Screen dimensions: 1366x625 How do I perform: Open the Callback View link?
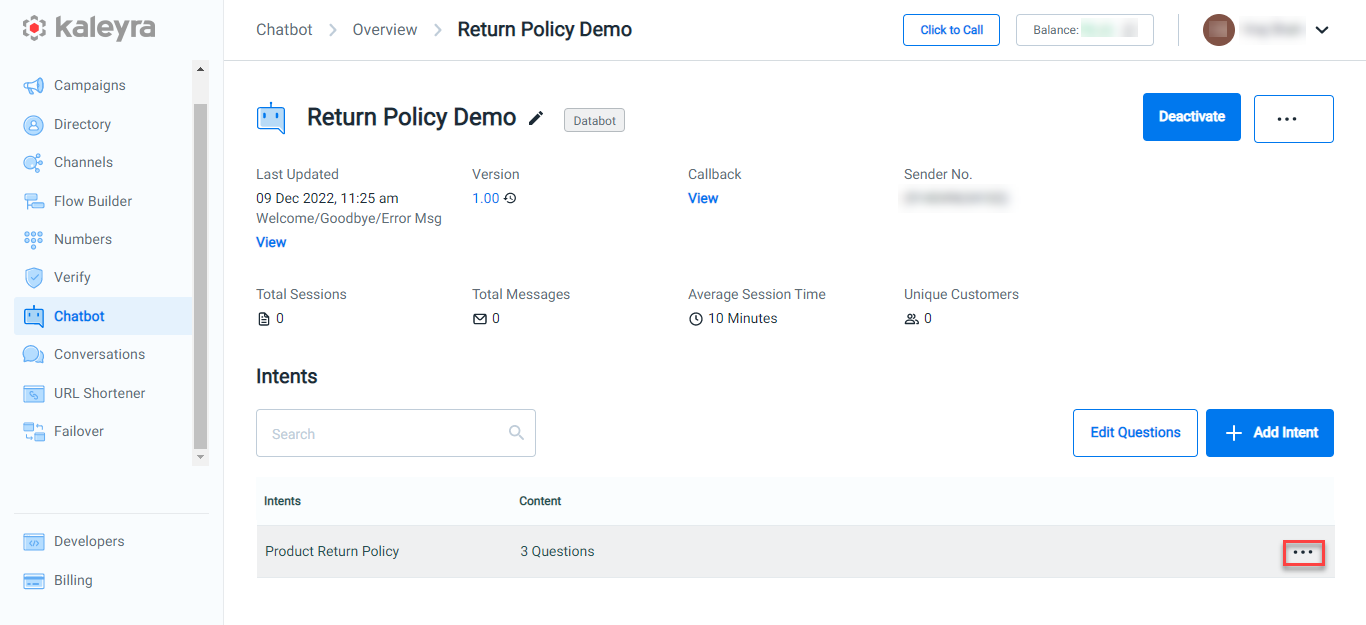[703, 199]
